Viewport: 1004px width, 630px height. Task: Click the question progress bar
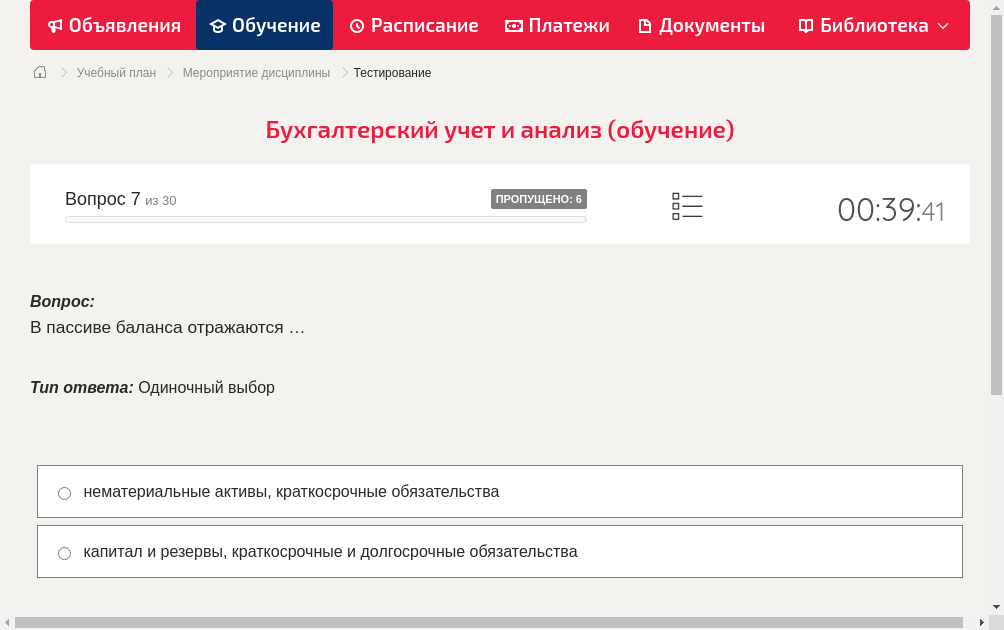[325, 219]
